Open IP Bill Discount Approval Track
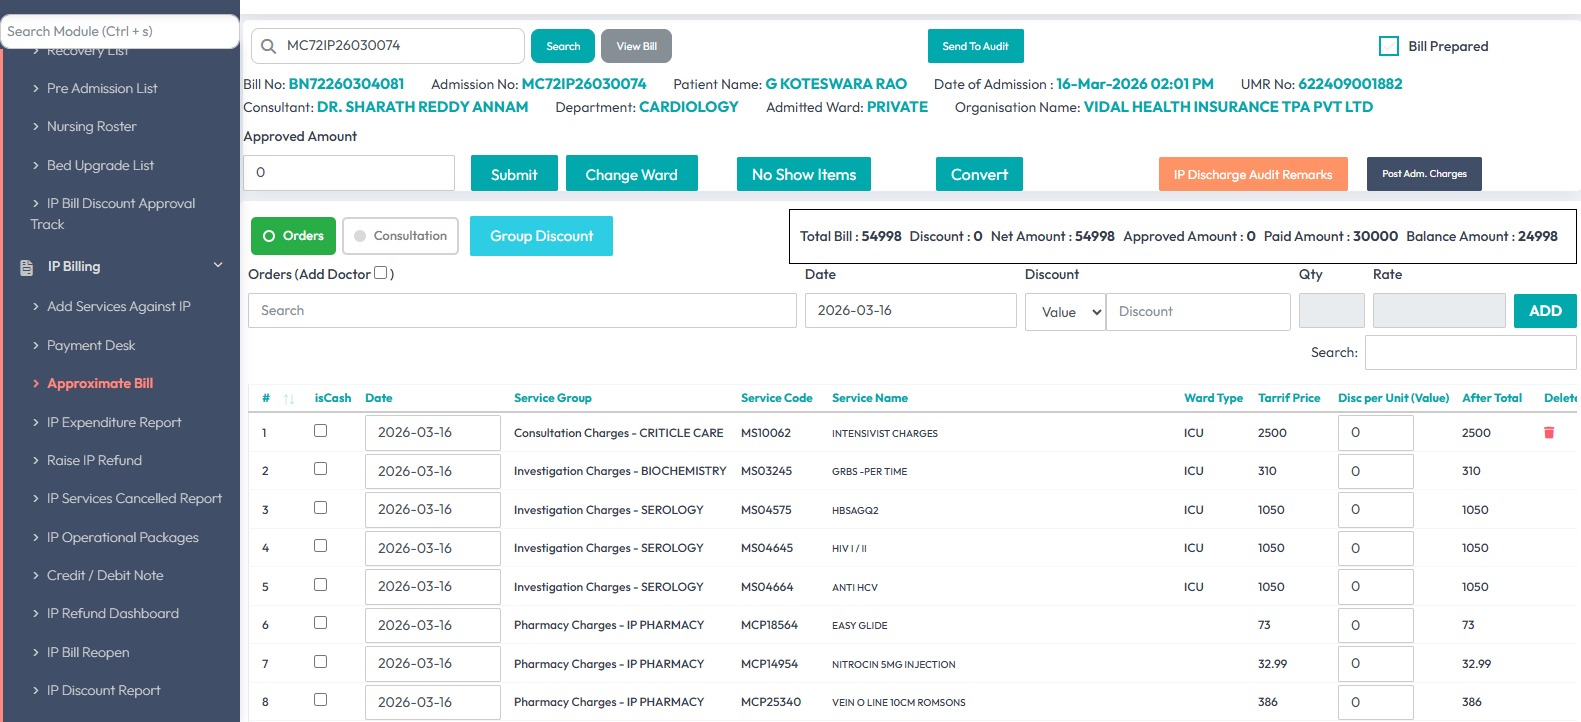This screenshot has height=722, width=1581. (113, 213)
